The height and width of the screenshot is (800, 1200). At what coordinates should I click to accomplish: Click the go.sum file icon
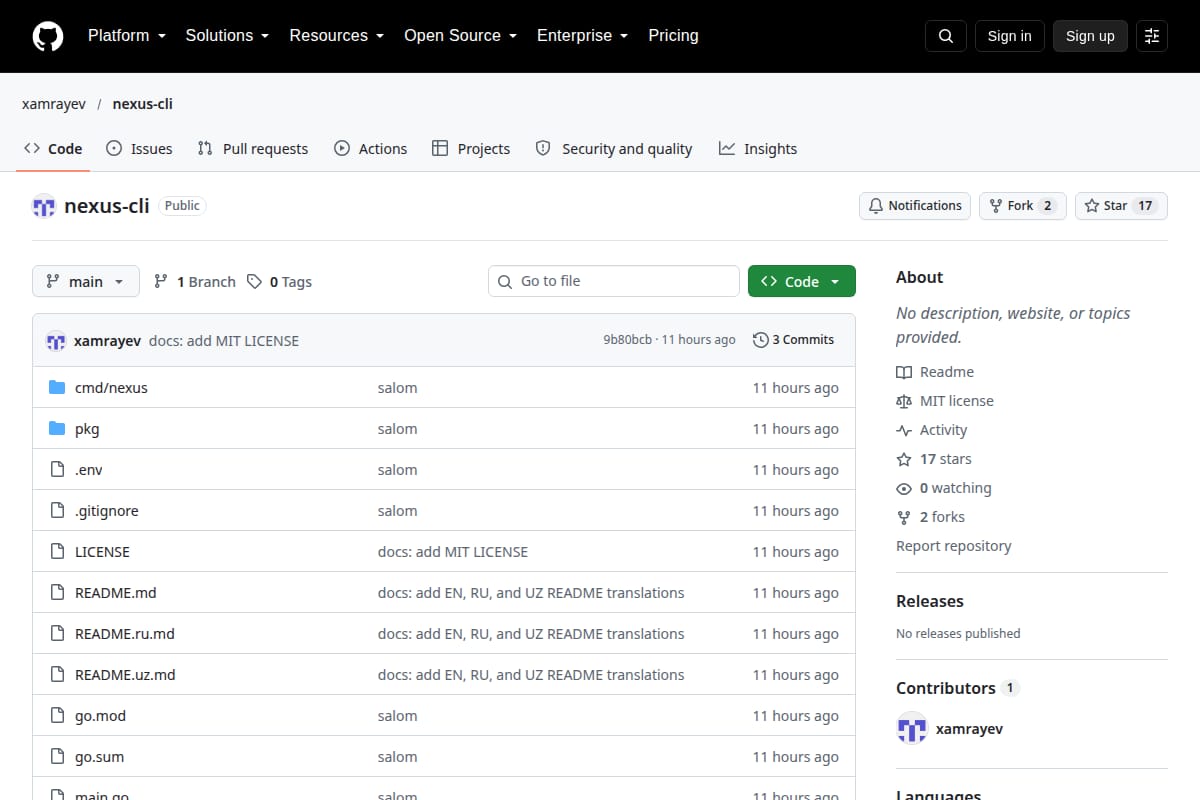[x=57, y=757]
